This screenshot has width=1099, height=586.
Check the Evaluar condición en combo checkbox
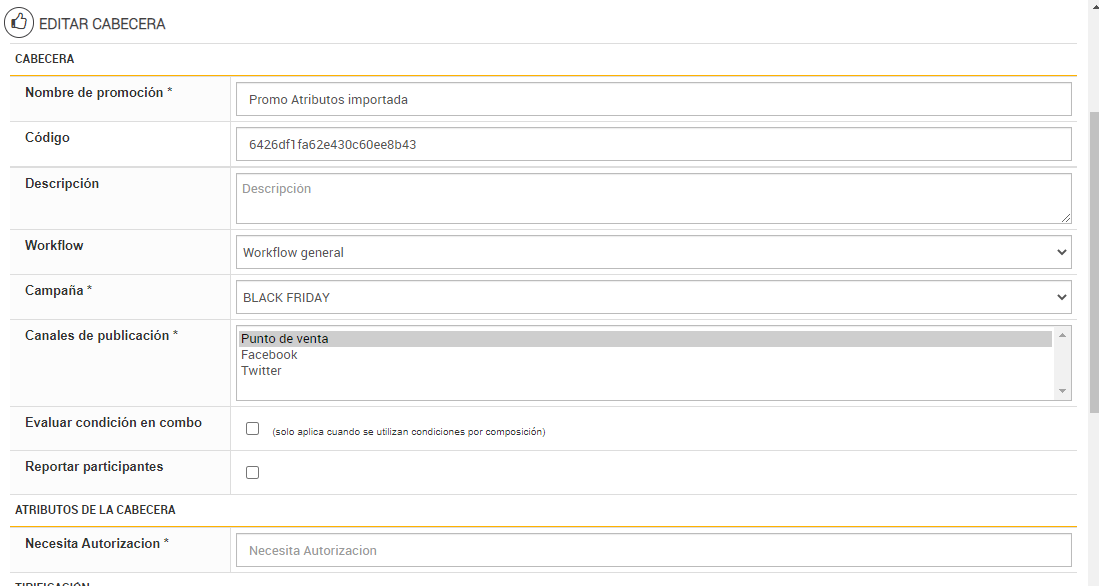252,429
